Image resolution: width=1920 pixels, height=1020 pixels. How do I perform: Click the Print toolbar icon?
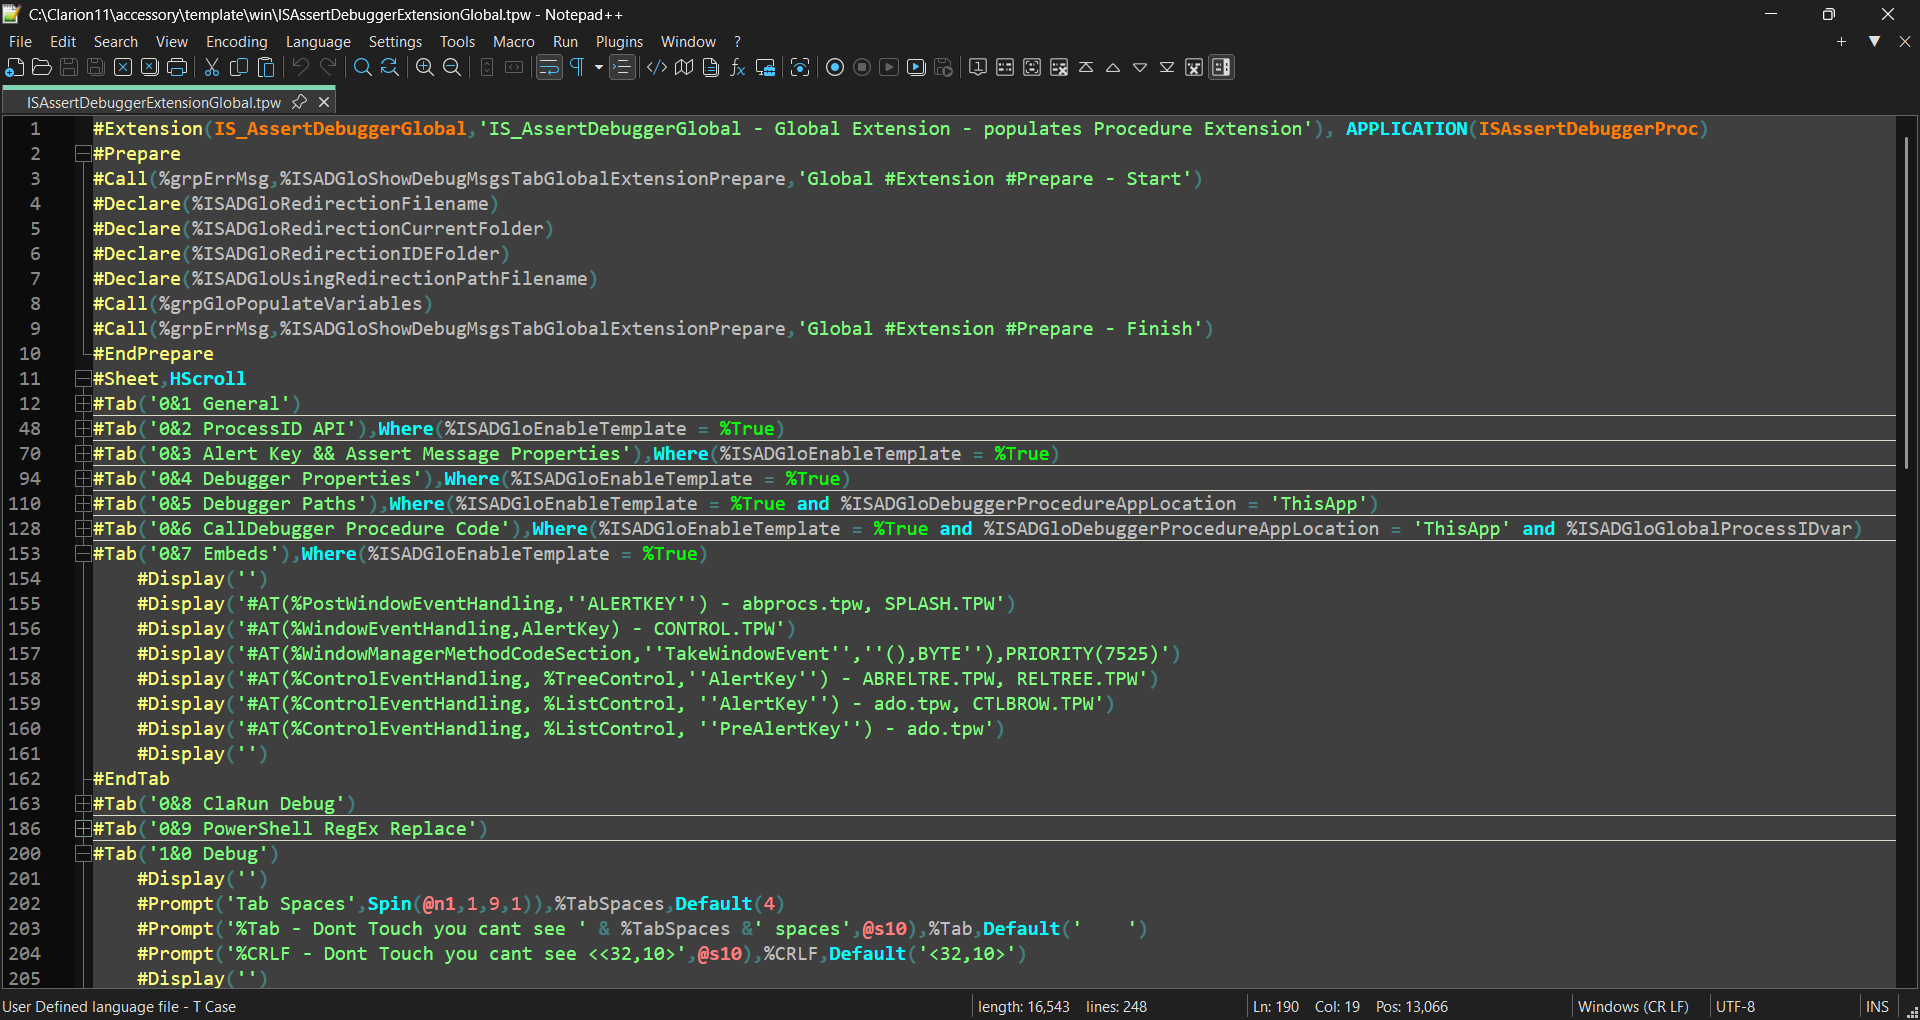tap(177, 67)
